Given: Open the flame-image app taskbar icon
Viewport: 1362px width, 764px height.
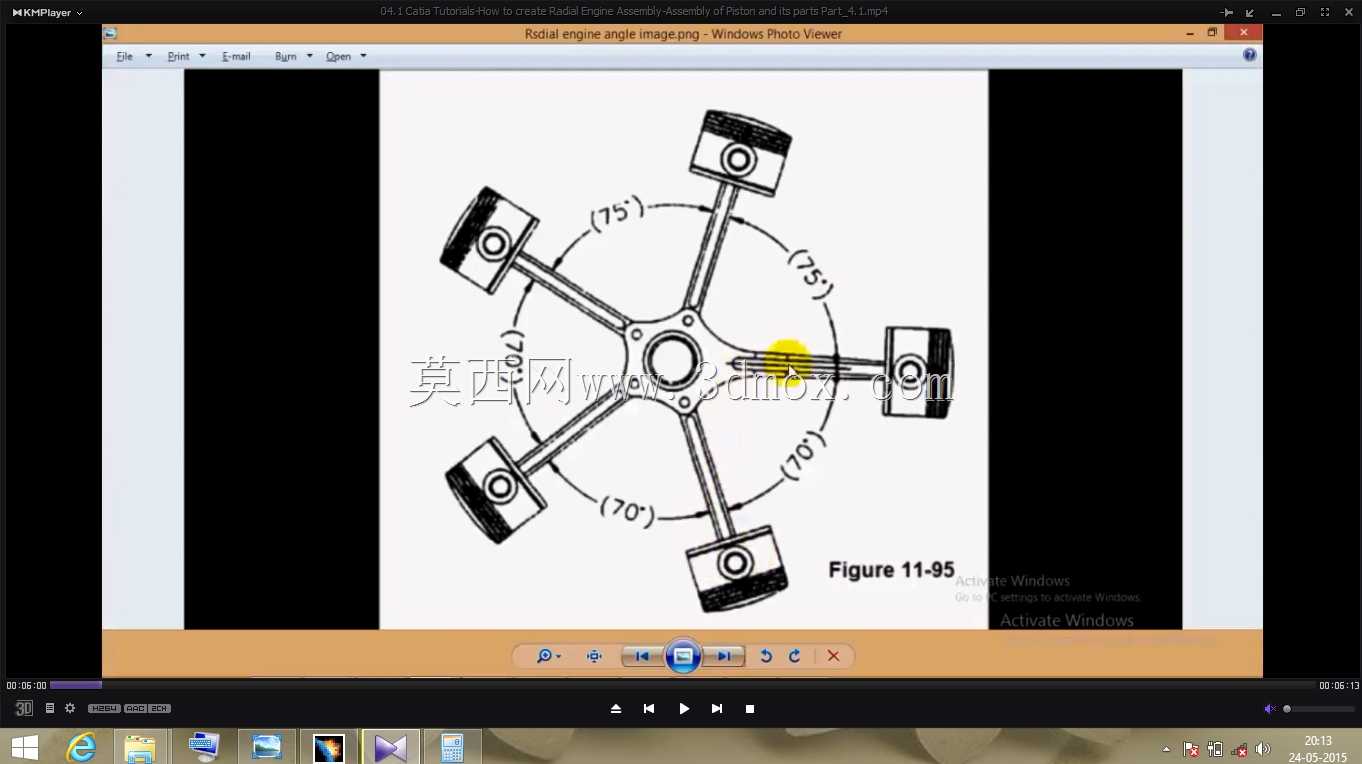Looking at the screenshot, I should (x=328, y=746).
